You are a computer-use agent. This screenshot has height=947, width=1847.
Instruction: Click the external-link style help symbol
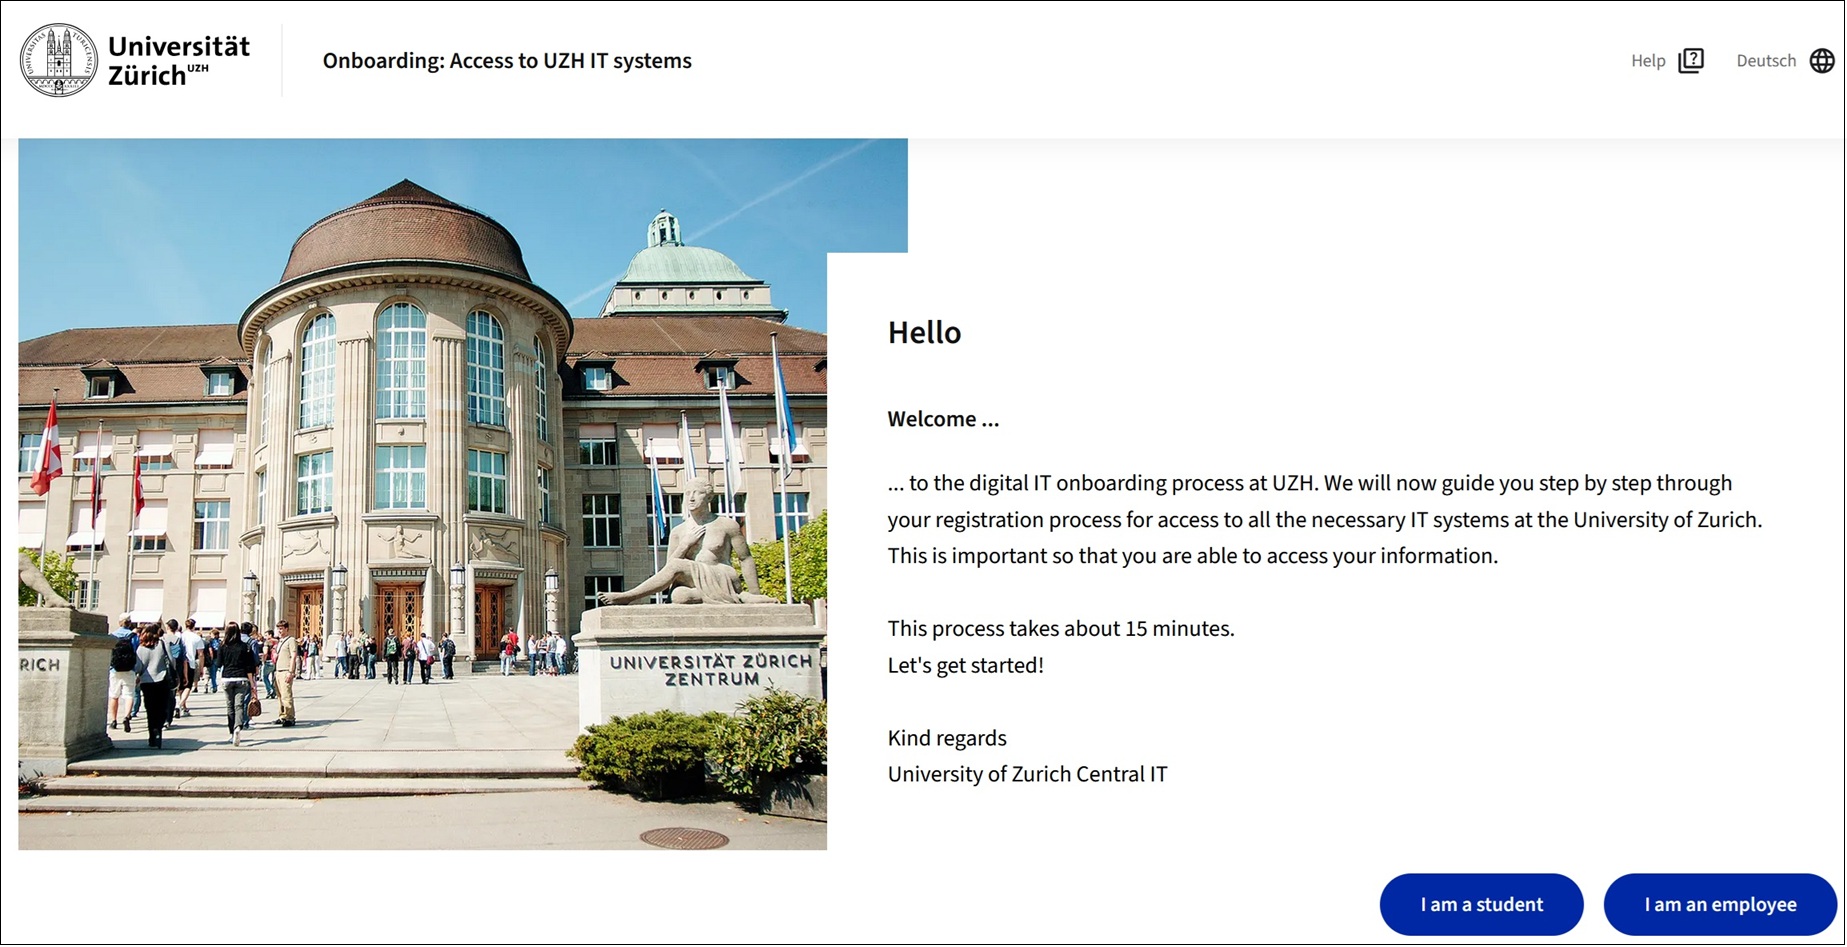[1691, 60]
